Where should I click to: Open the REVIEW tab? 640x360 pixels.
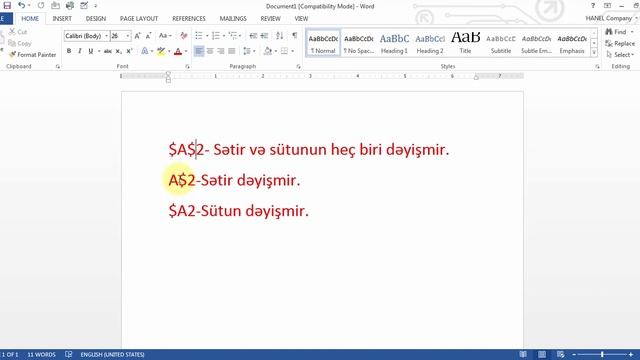click(270, 18)
